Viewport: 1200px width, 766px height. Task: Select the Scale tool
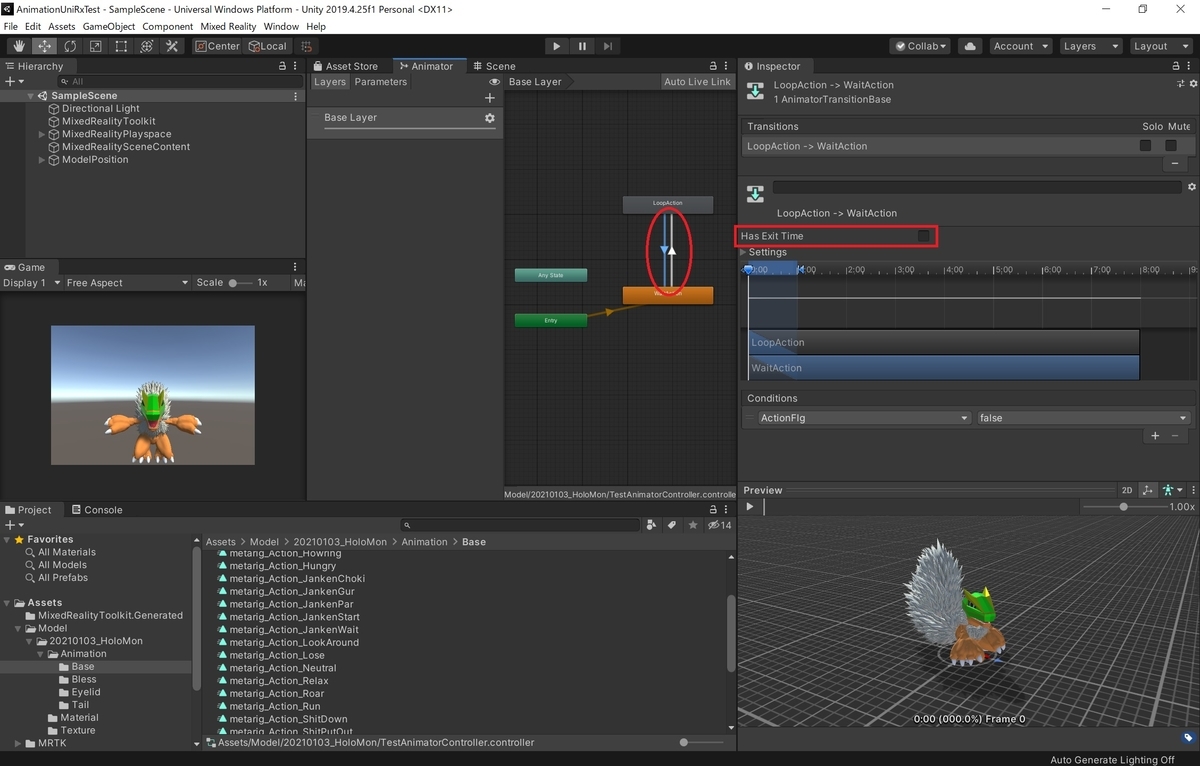click(95, 46)
